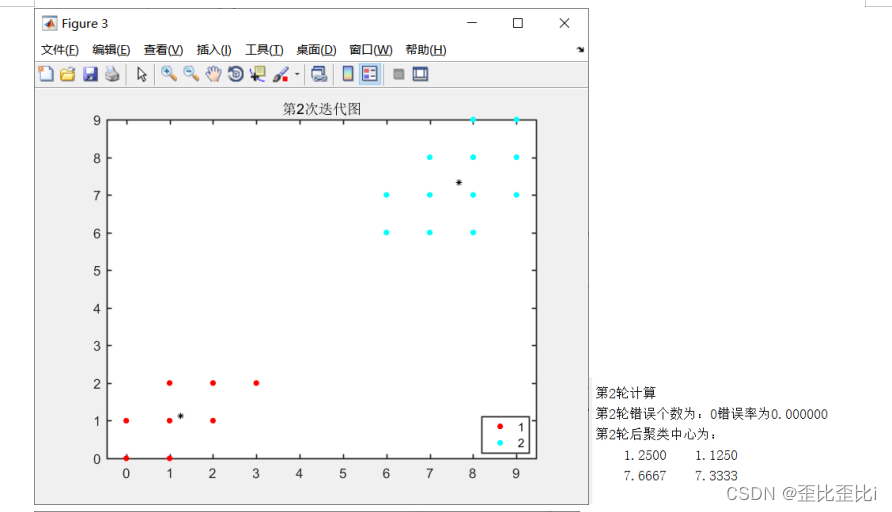The image size is (892, 512).
Task: Click legend entry 2 cyan marker
Action: 500,443
